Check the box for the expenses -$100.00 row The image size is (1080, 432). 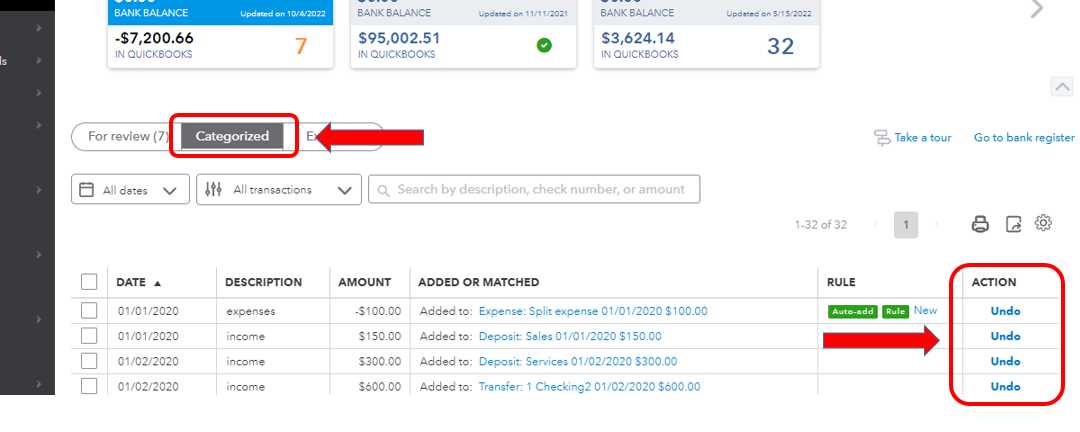click(89, 311)
